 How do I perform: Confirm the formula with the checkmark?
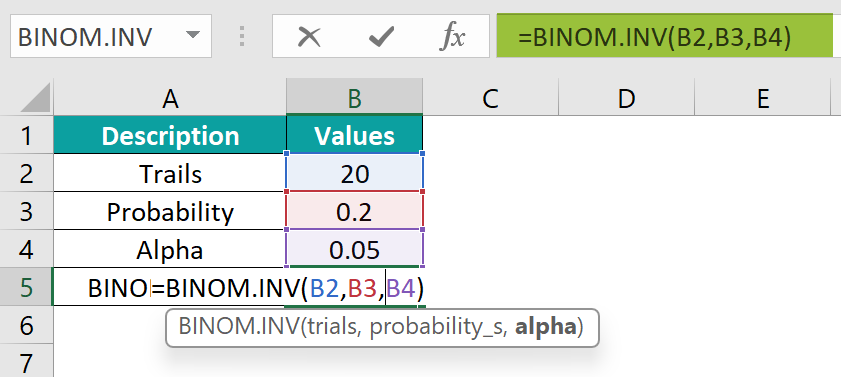(x=381, y=37)
